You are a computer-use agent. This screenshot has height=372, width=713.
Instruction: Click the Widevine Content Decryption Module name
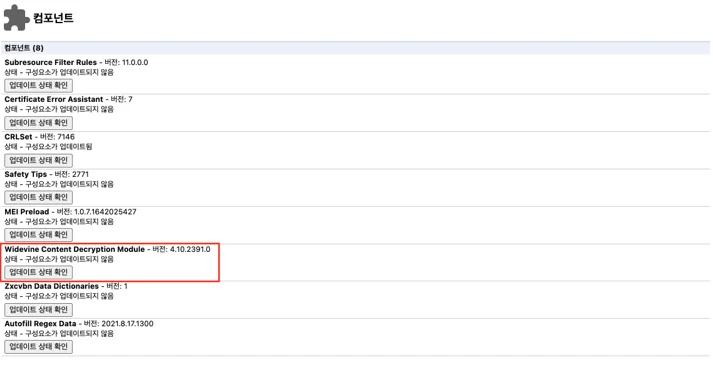pyautogui.click(x=75, y=249)
